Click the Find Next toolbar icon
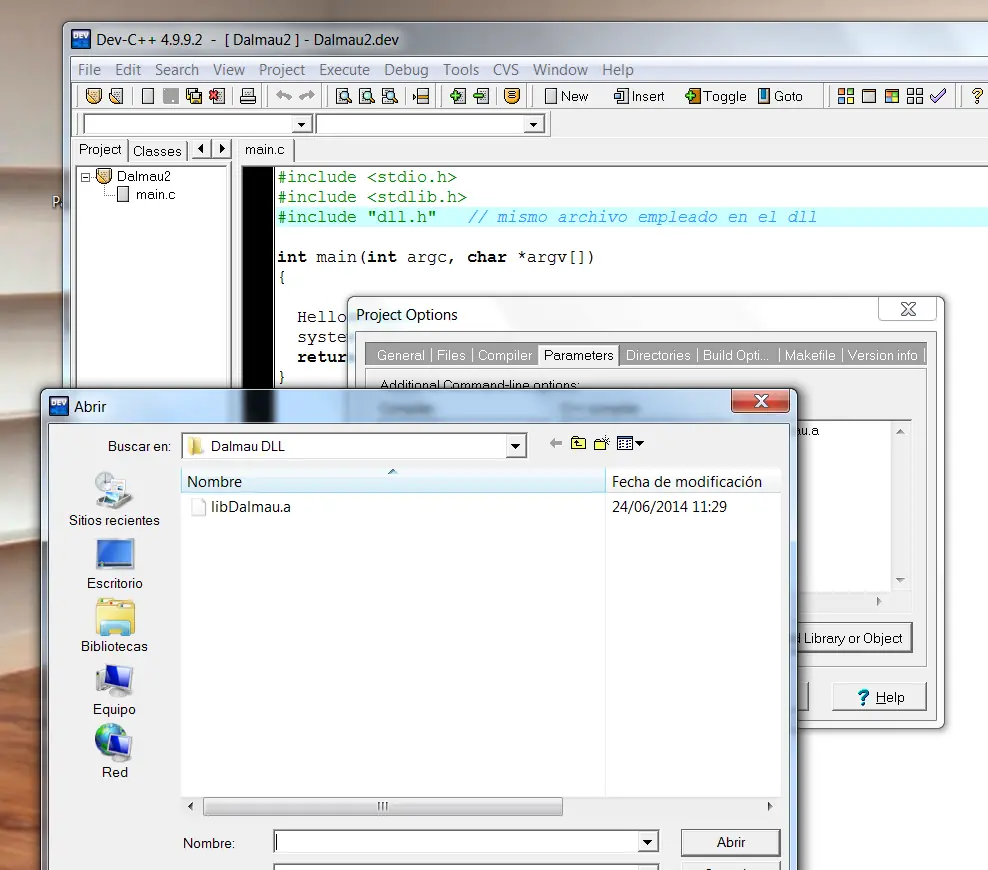Screen dimensions: 988x870 point(390,96)
